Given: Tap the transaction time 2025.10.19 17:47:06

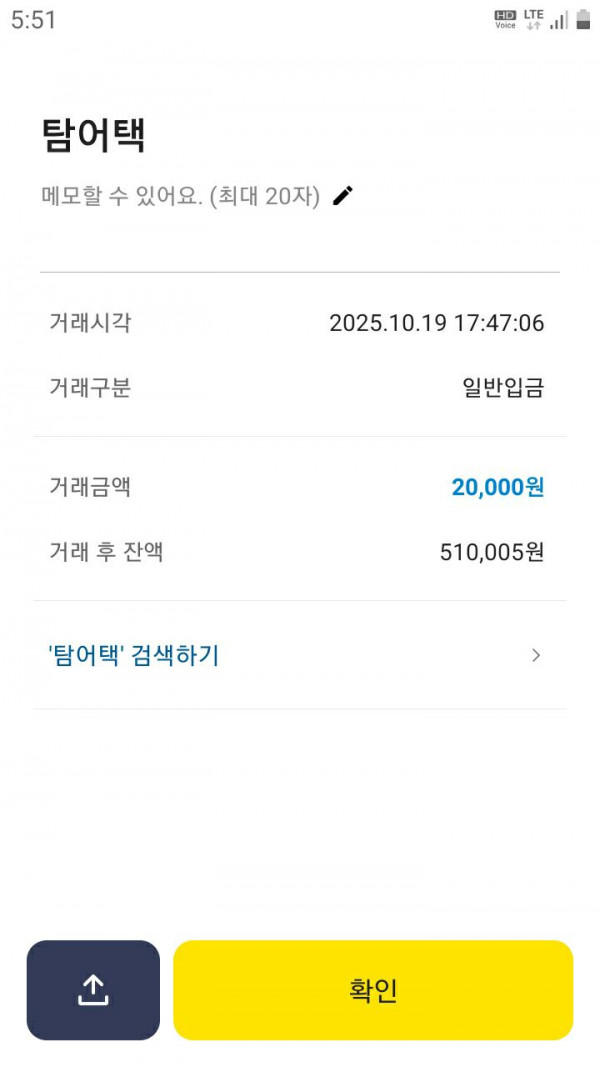Looking at the screenshot, I should (x=436, y=323).
